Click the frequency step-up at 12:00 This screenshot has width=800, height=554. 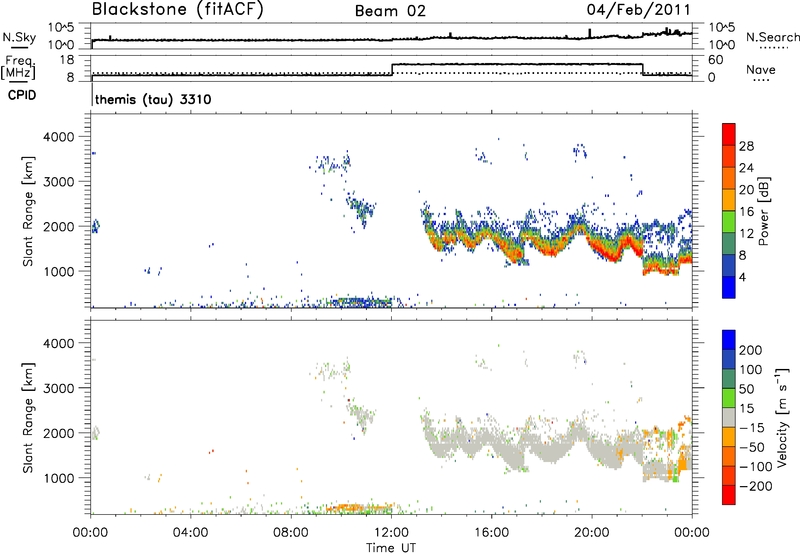point(392,69)
